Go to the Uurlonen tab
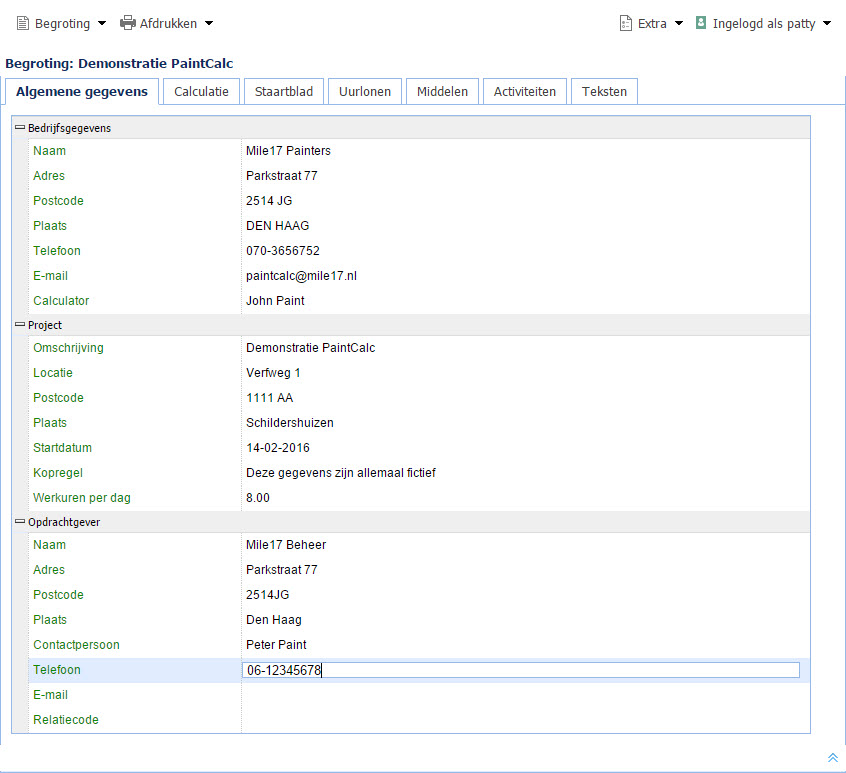This screenshot has height=773, width=846. coord(365,91)
